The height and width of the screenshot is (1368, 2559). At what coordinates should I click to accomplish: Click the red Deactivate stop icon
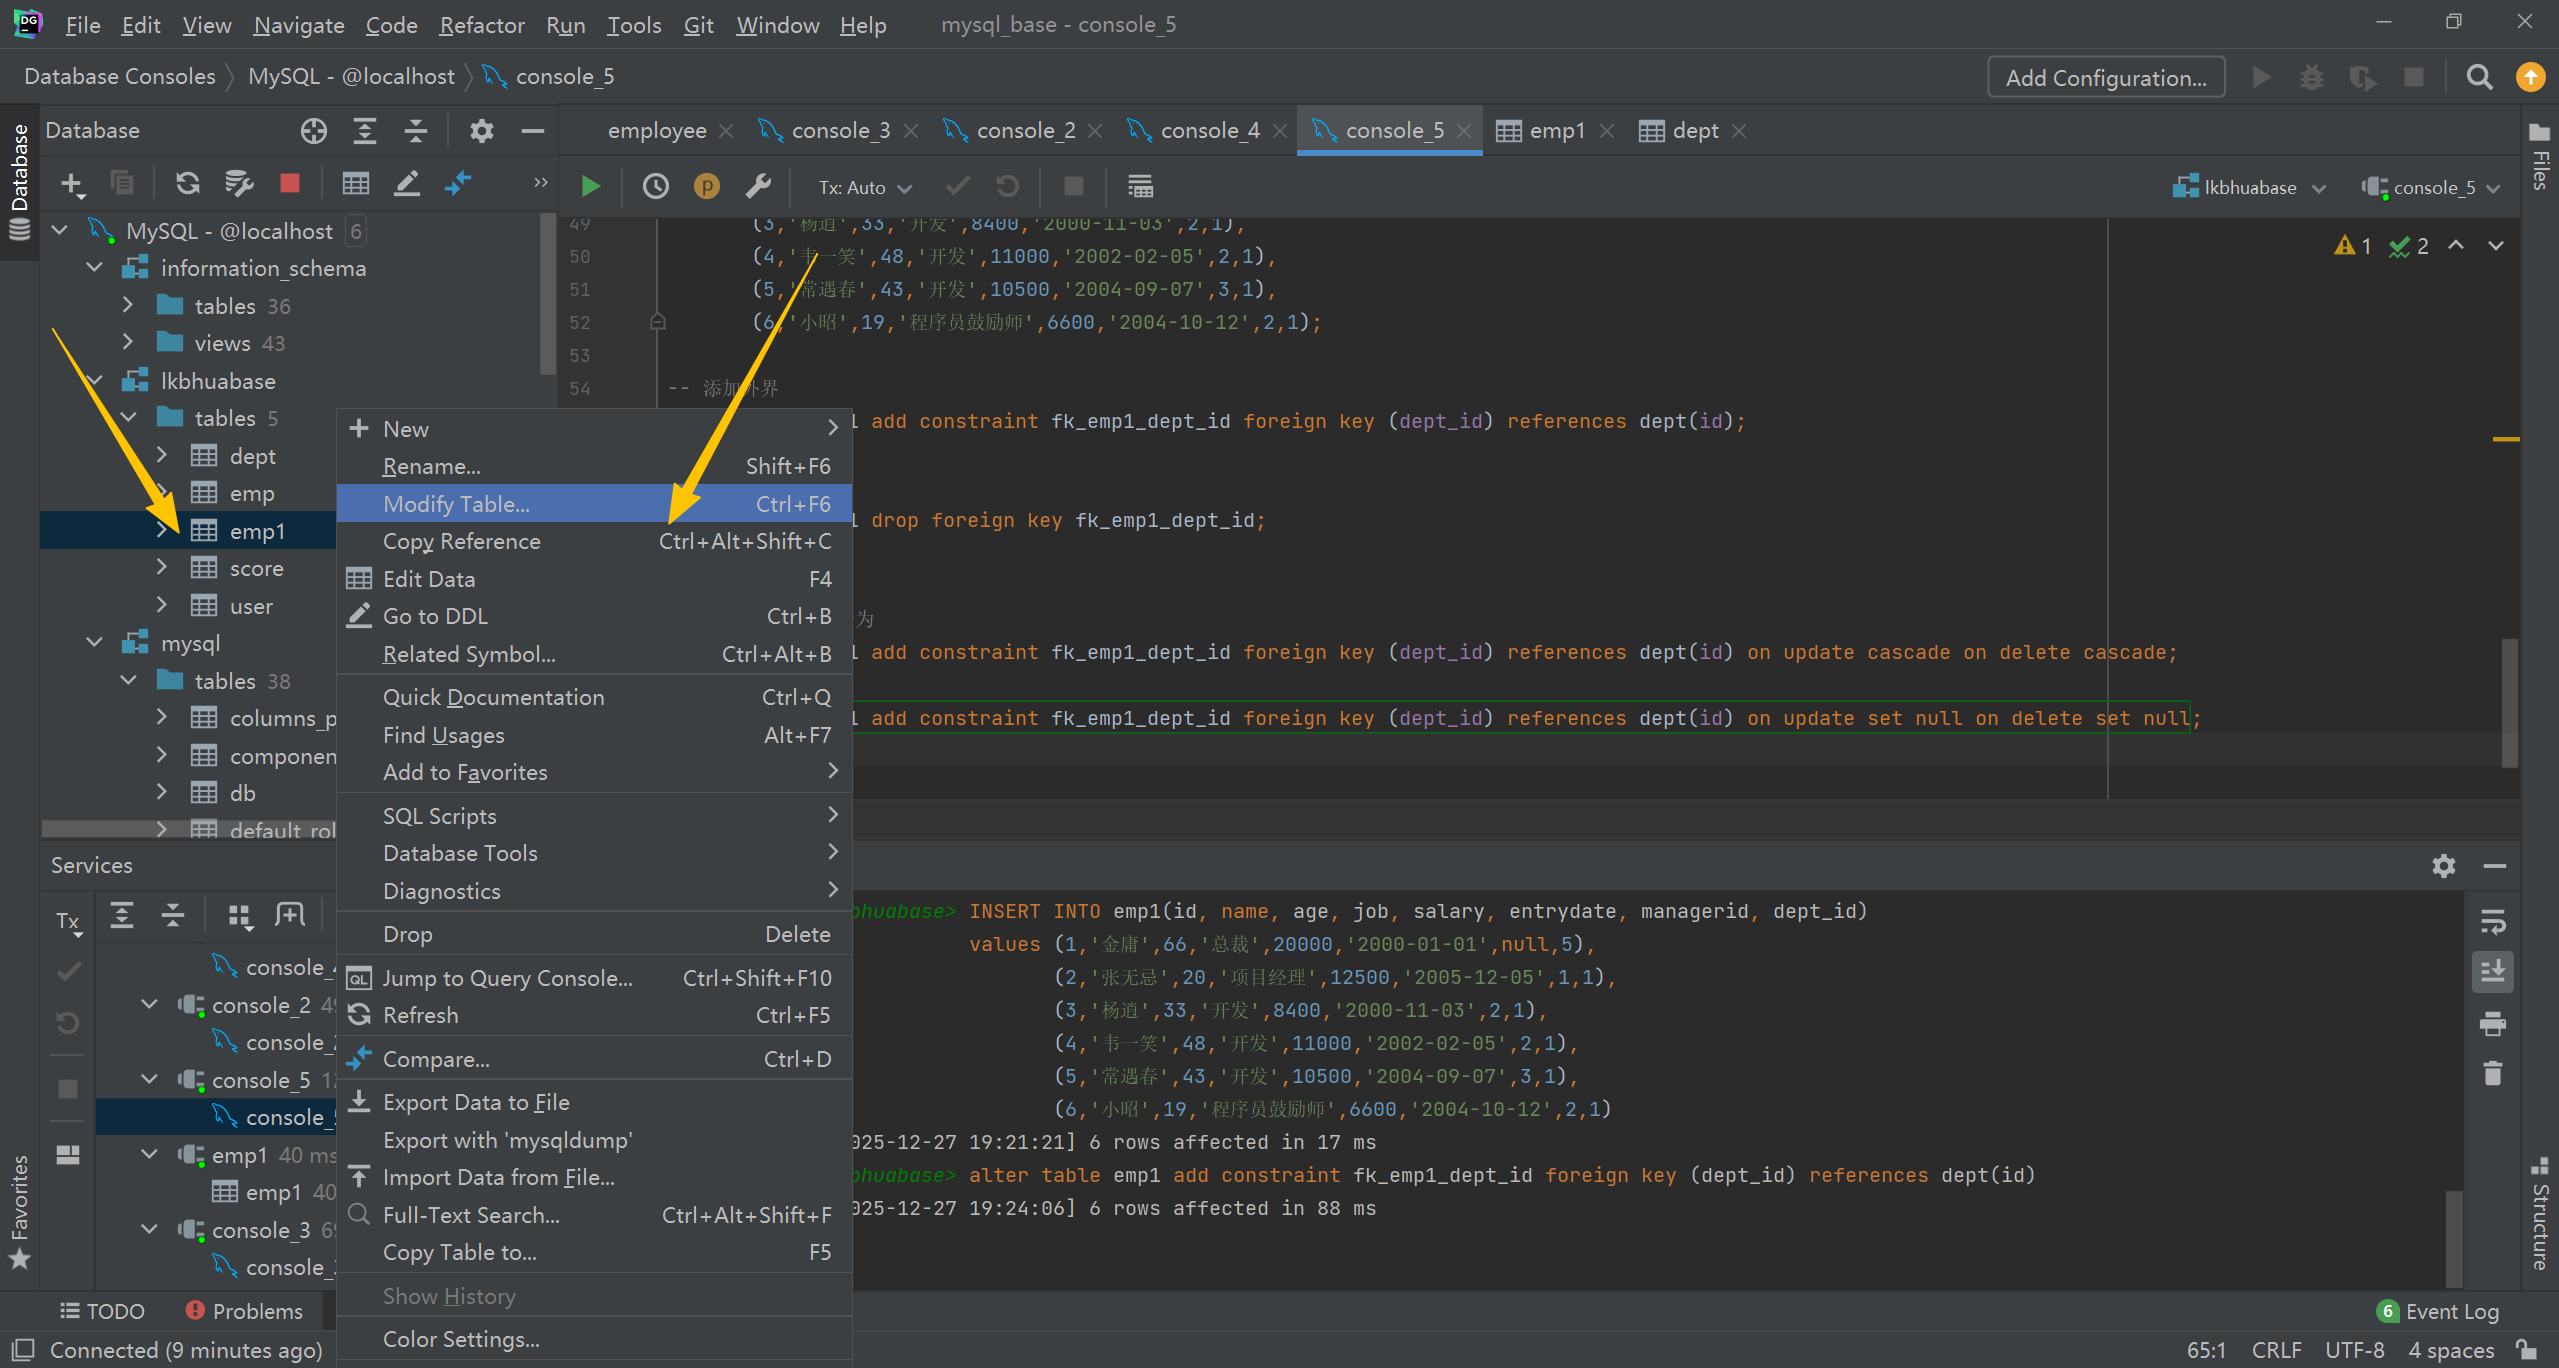[290, 183]
